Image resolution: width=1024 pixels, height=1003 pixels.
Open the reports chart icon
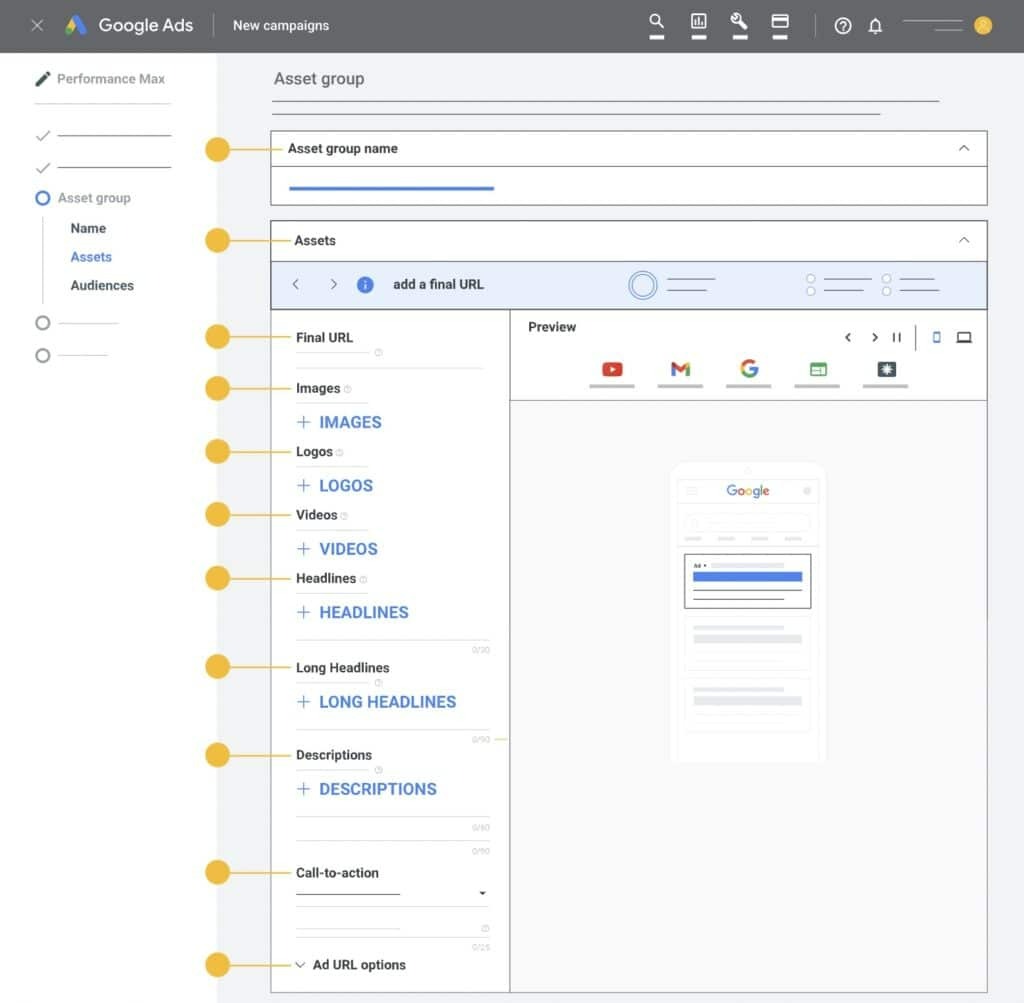coord(698,22)
